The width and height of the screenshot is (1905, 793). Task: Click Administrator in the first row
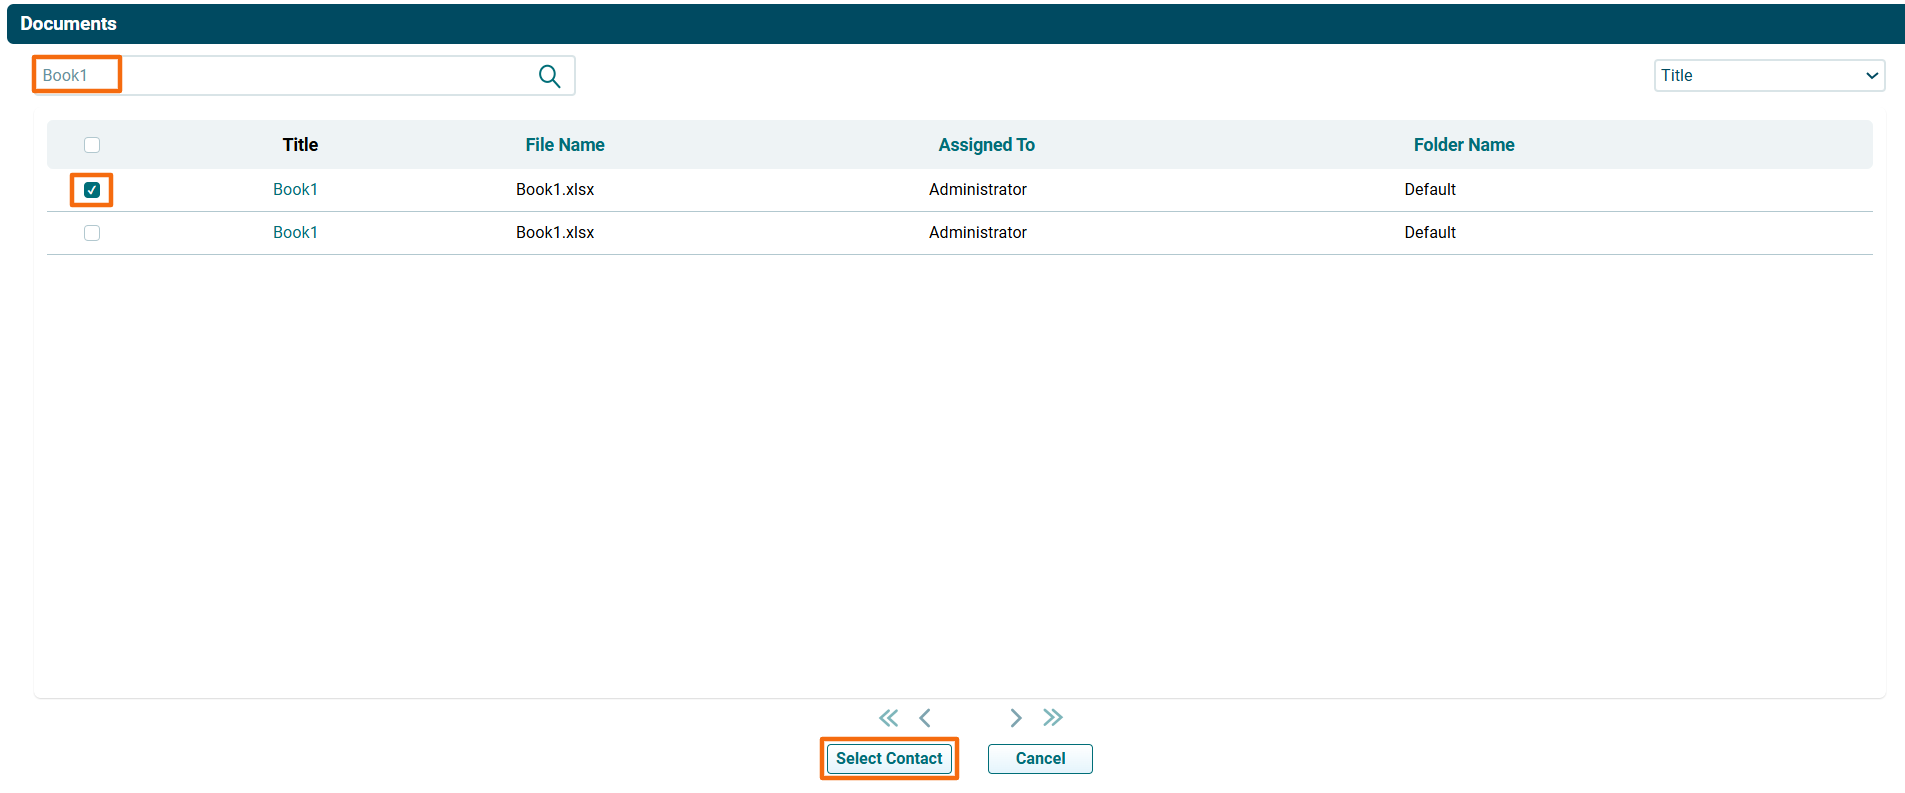tap(977, 190)
